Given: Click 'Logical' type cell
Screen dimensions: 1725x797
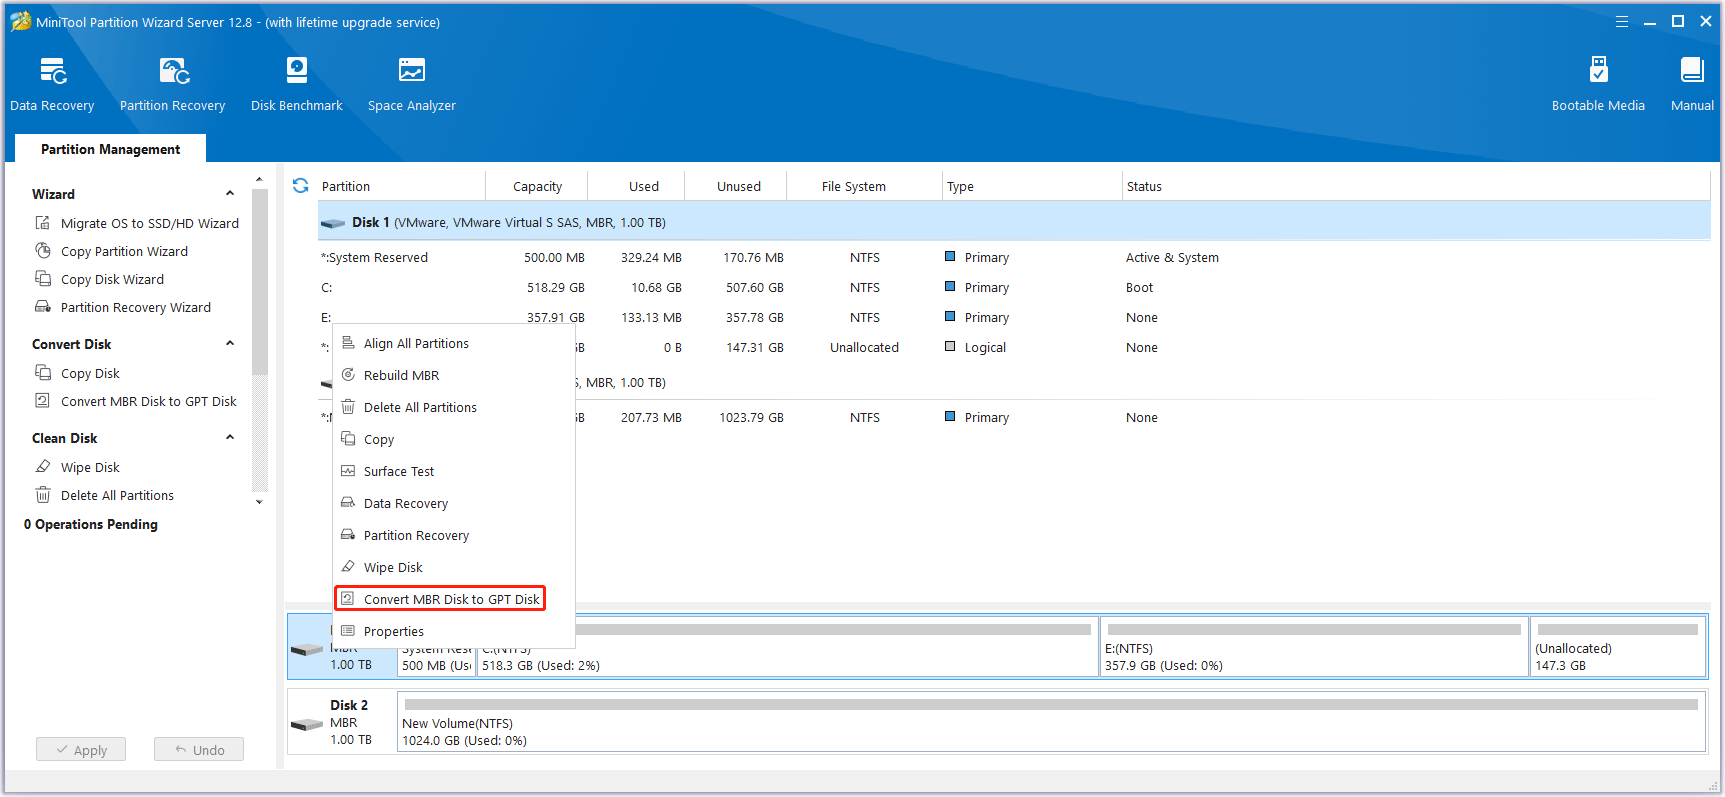Looking at the screenshot, I should pyautogui.click(x=985, y=347).
